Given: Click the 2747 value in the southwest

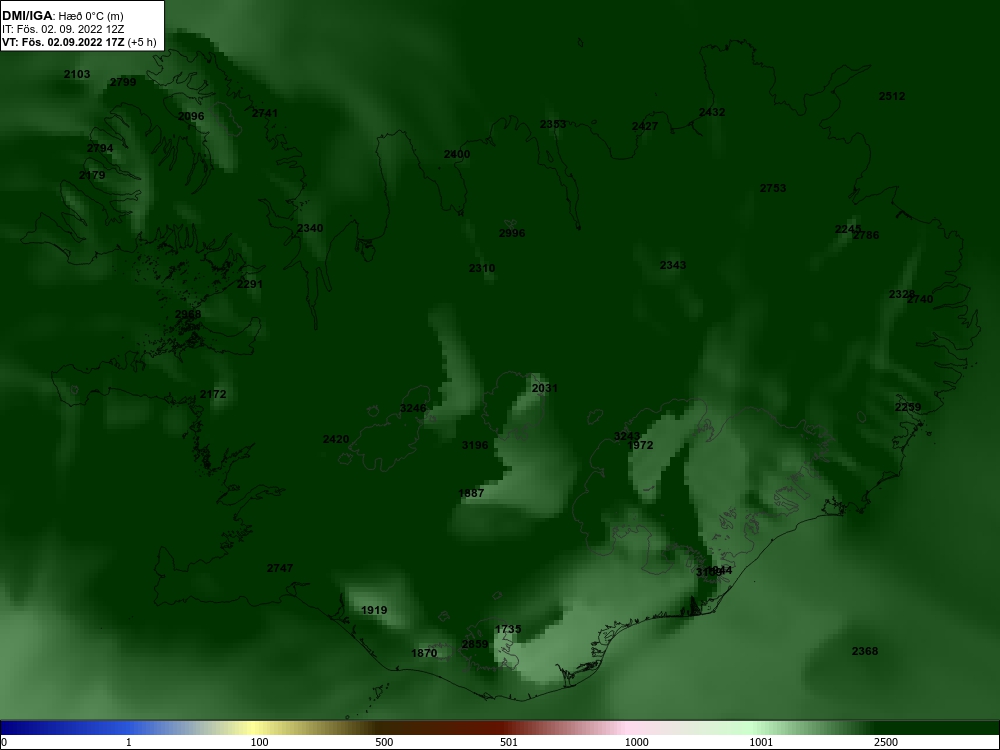Looking at the screenshot, I should [x=280, y=568].
